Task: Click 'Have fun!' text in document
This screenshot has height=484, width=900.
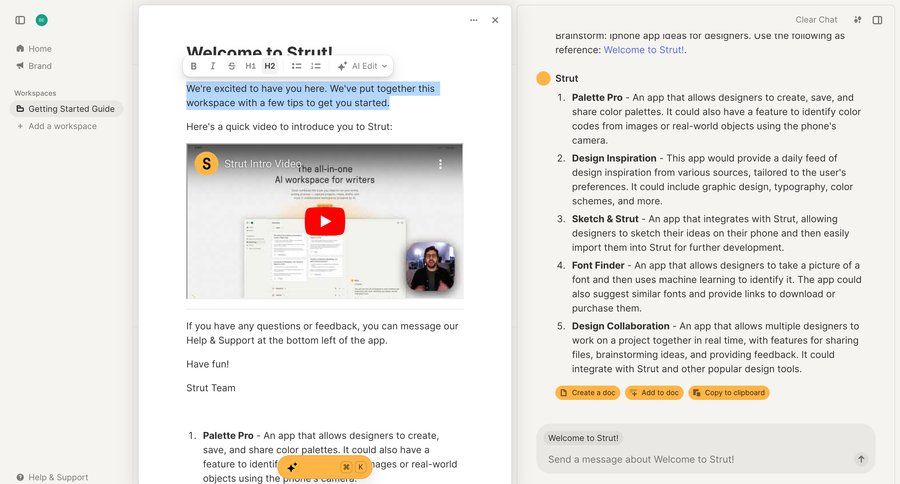Action: click(x=207, y=364)
